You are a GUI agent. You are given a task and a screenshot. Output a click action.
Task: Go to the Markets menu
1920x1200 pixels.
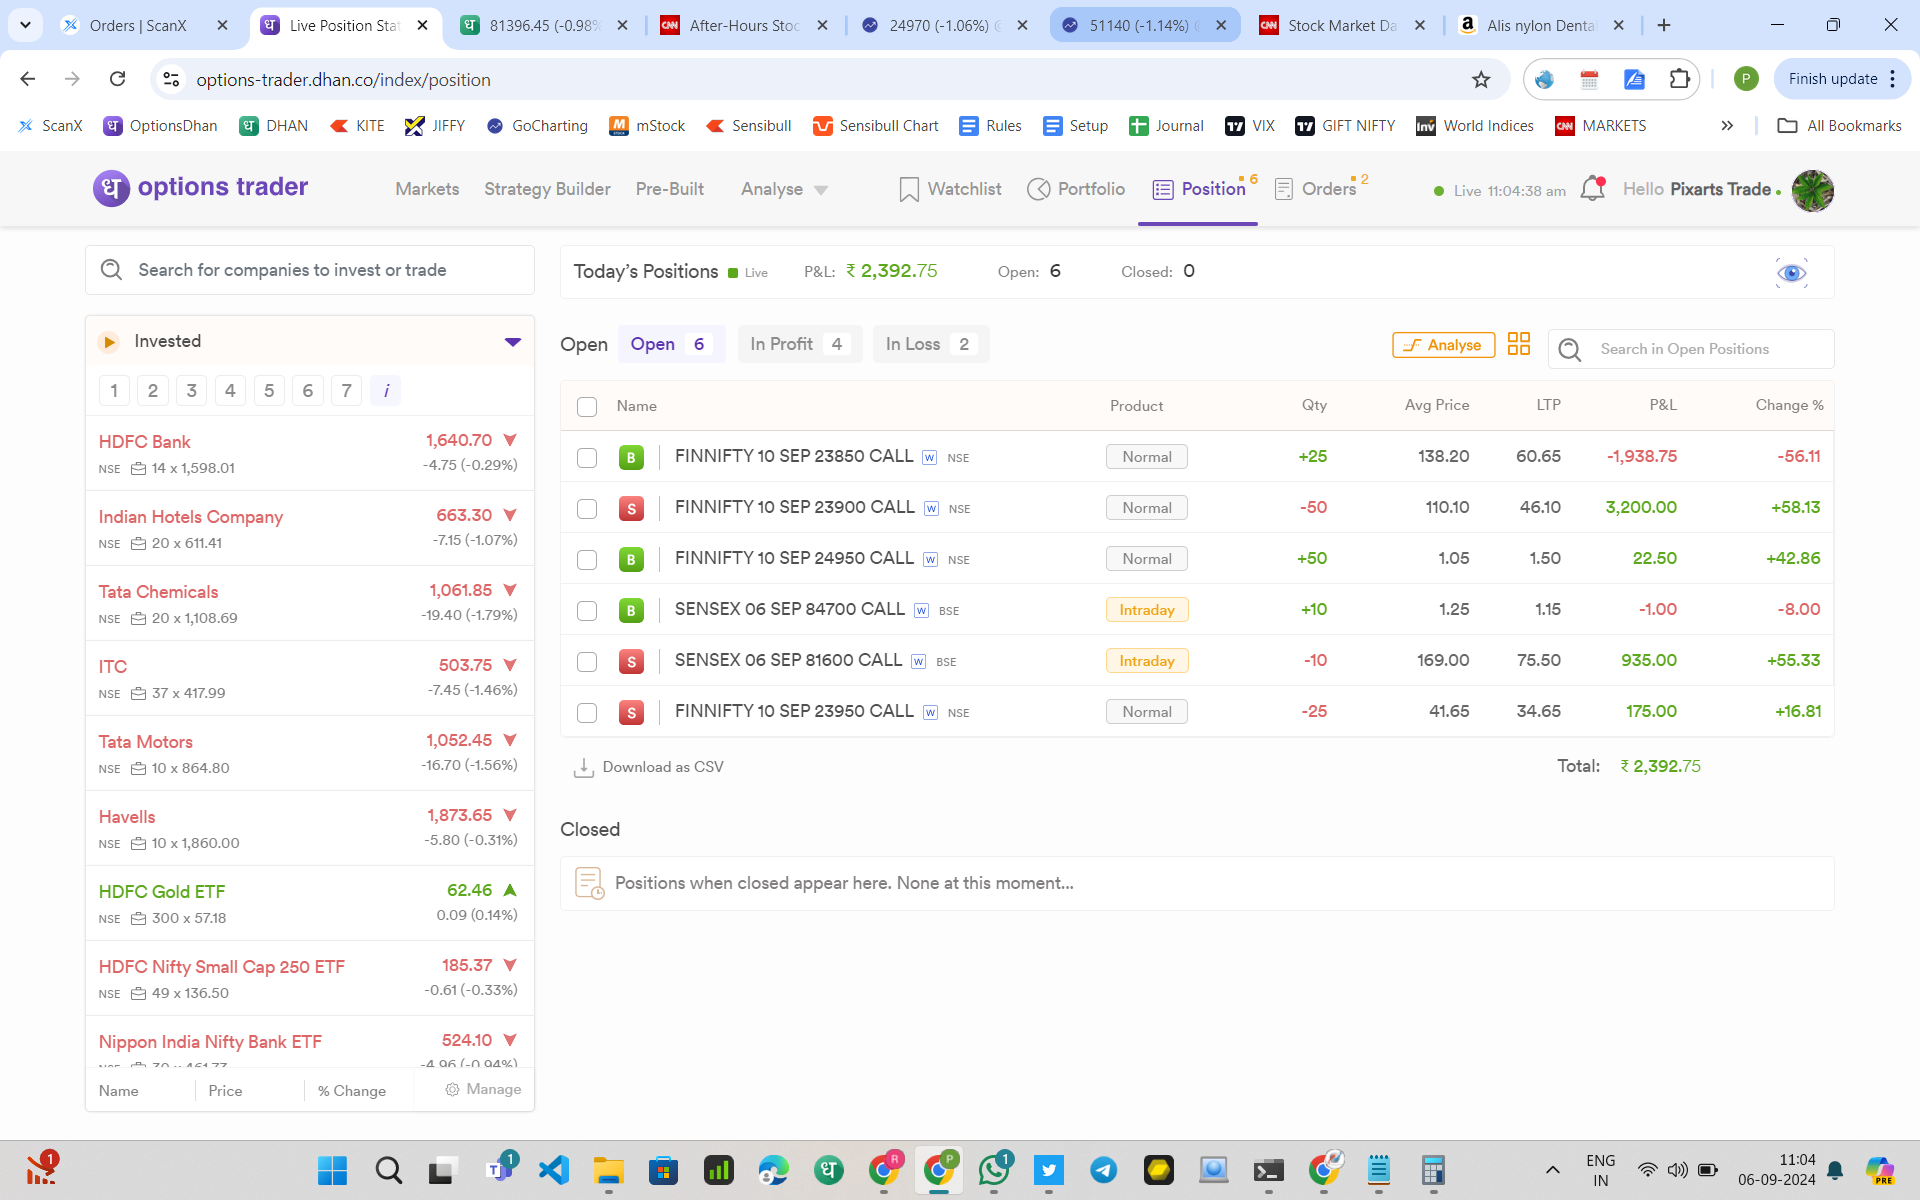tap(427, 189)
